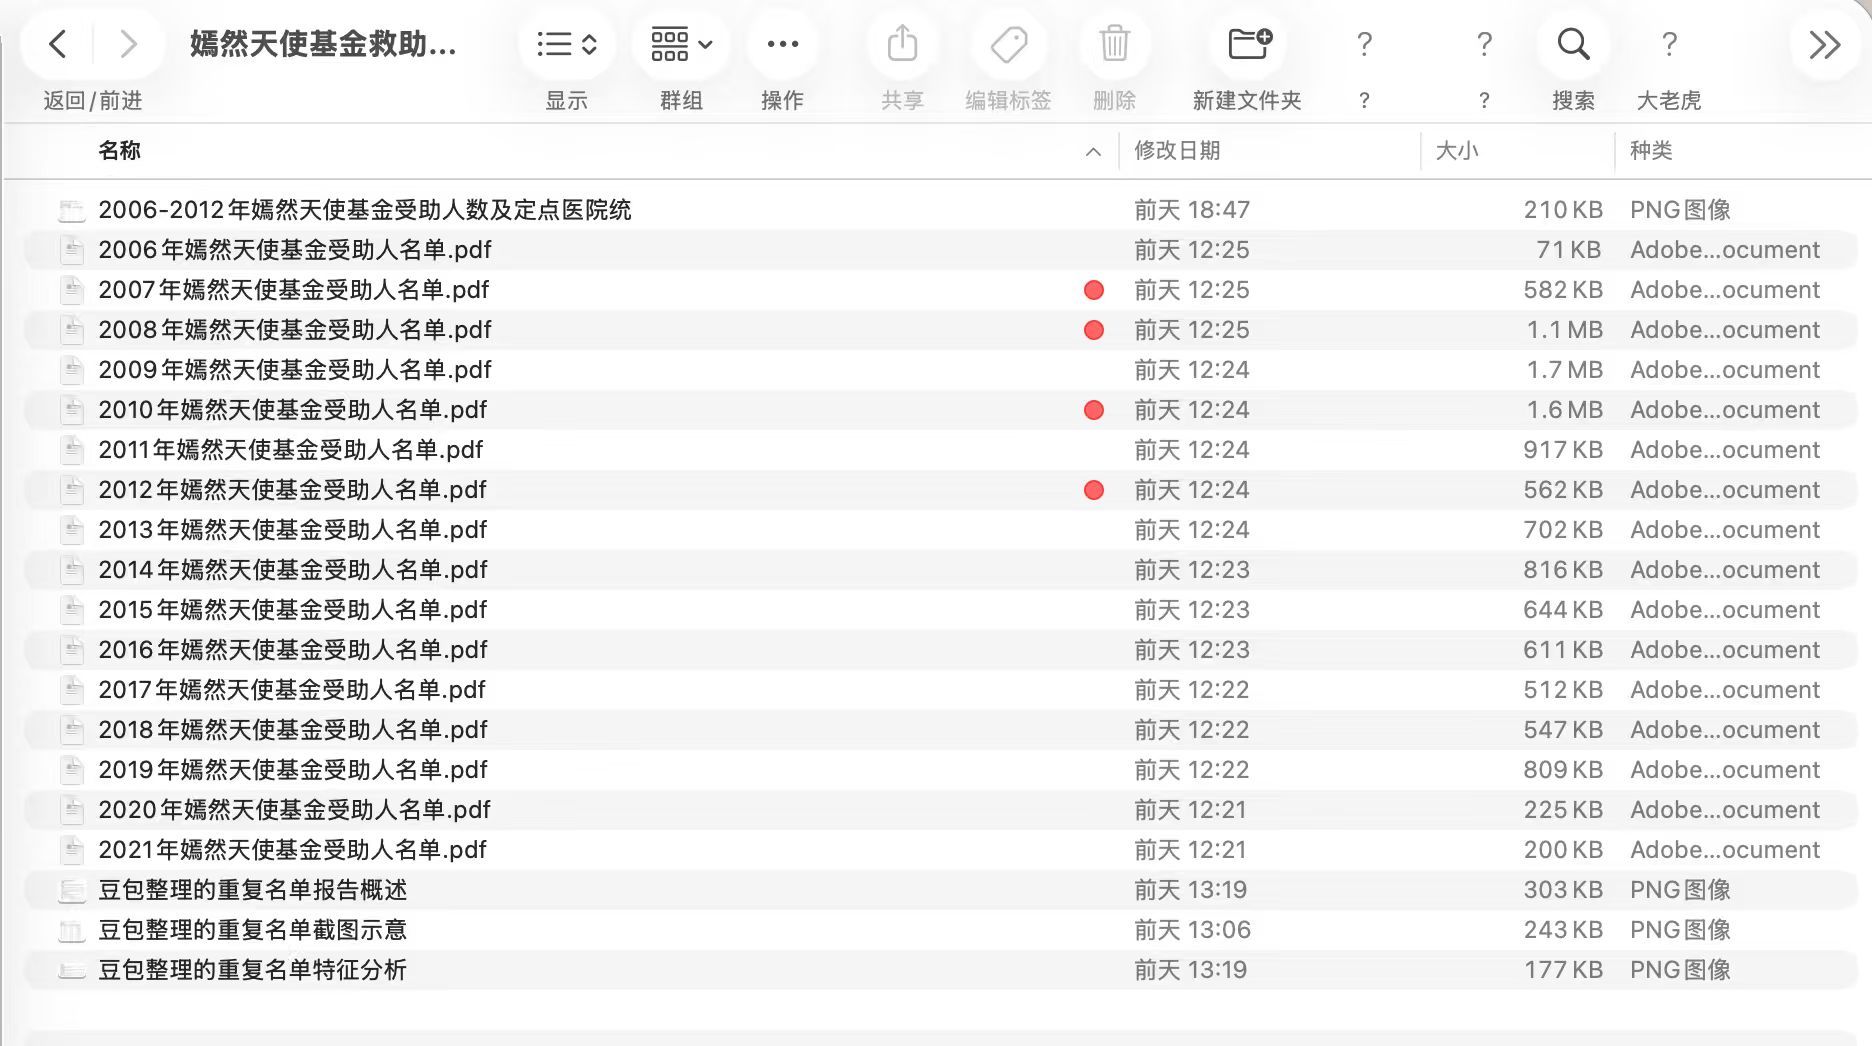
Task: Select 豆包整理的重复名单特征分析 image file
Action: 252,970
